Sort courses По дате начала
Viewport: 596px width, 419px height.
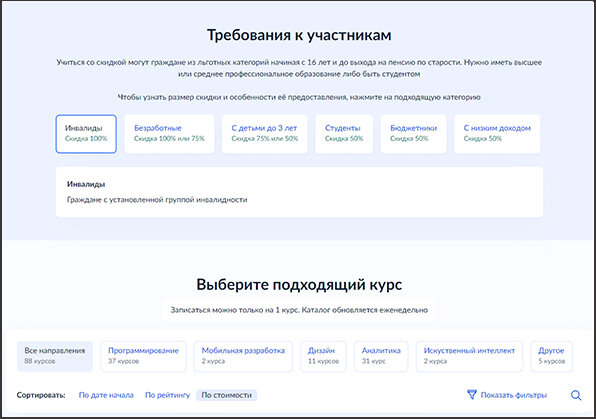click(106, 395)
